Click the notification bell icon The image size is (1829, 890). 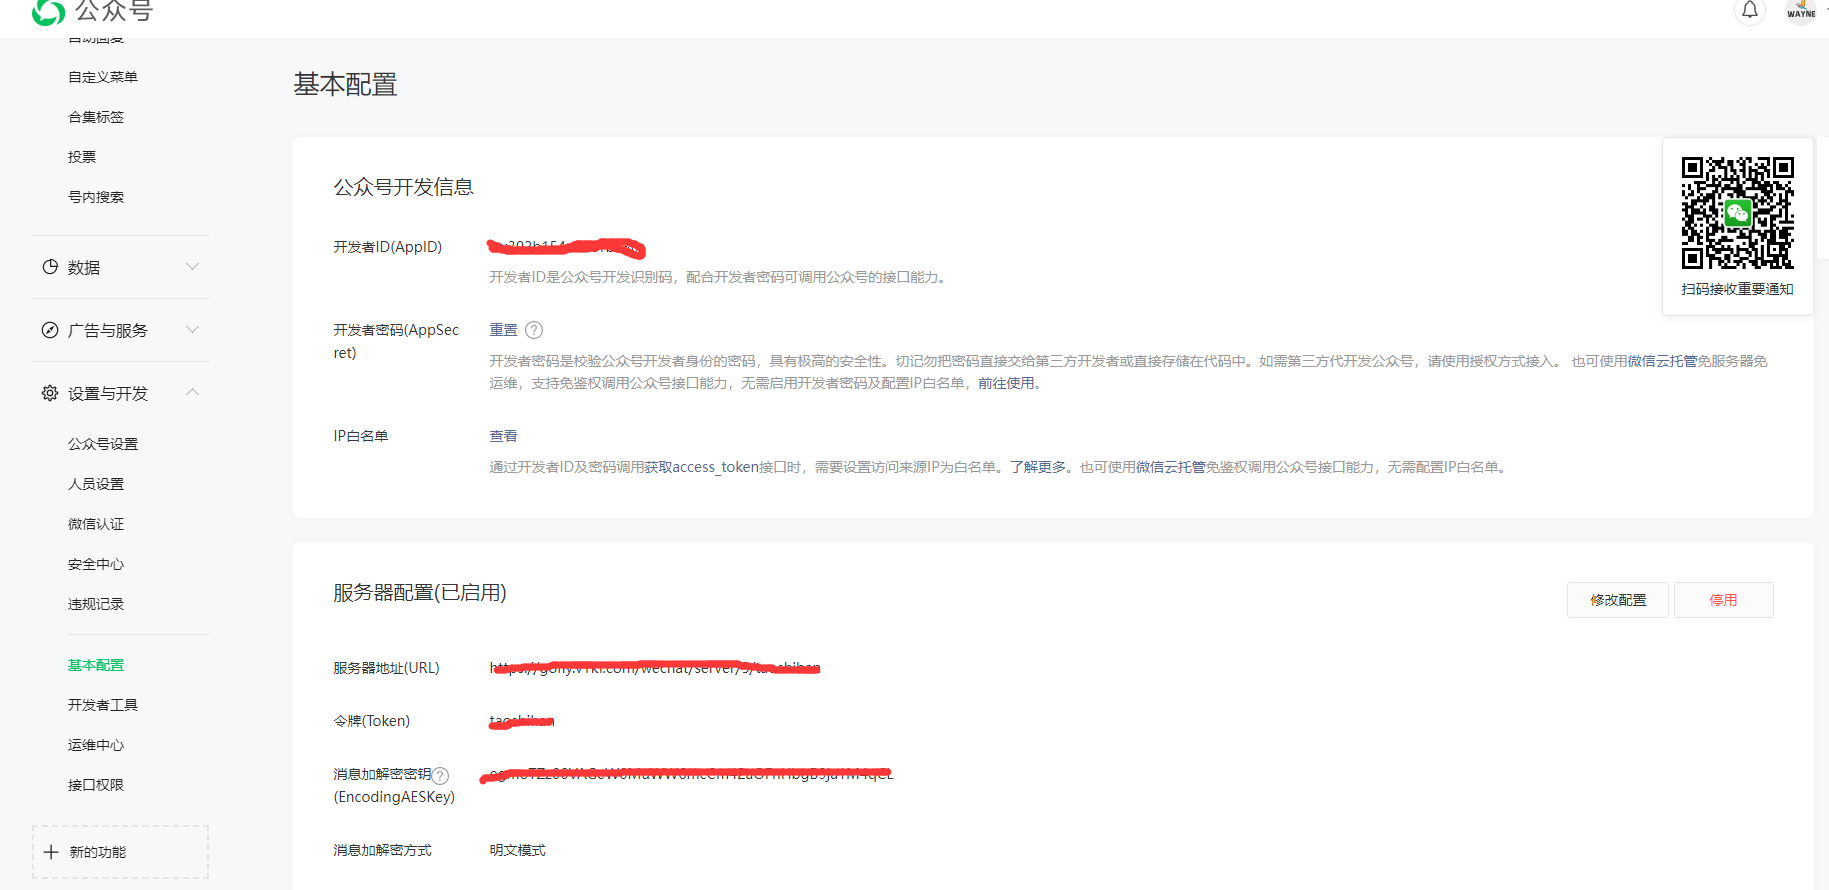click(1749, 11)
